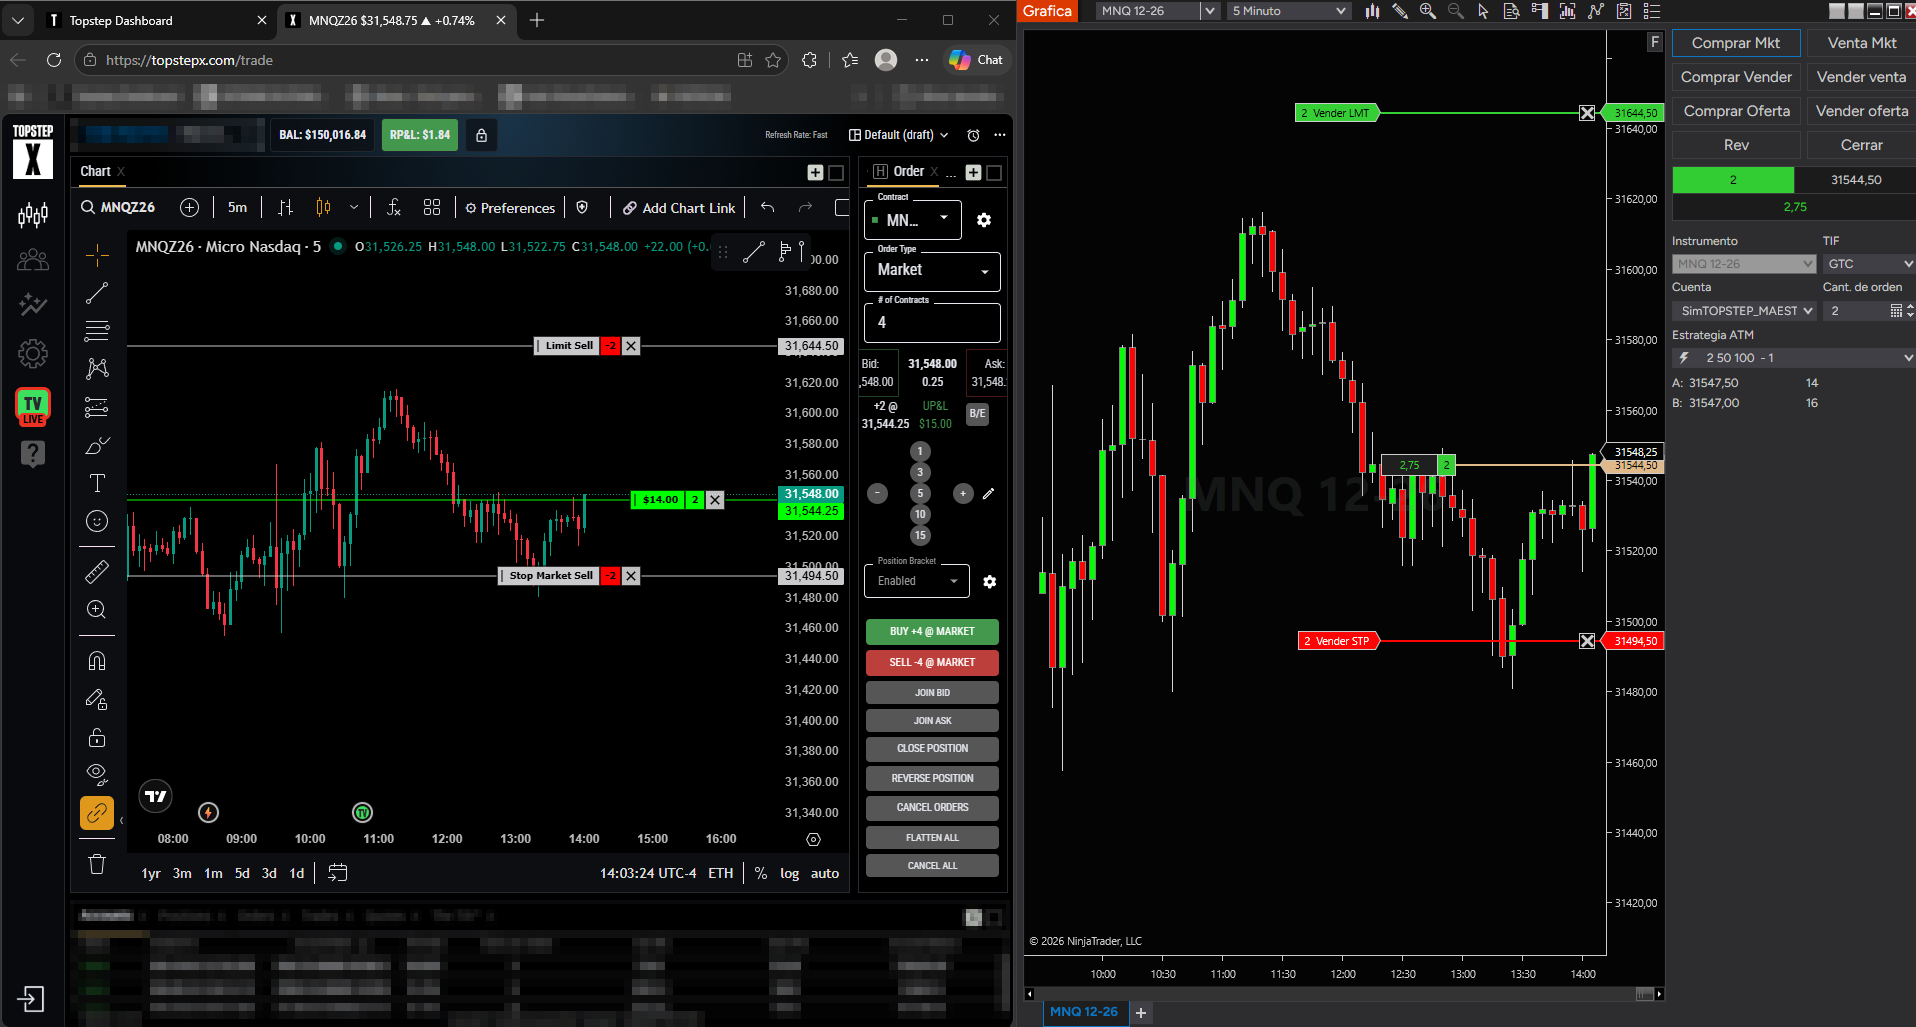Open the chart layout grid icon
1916x1027 pixels.
432,207
